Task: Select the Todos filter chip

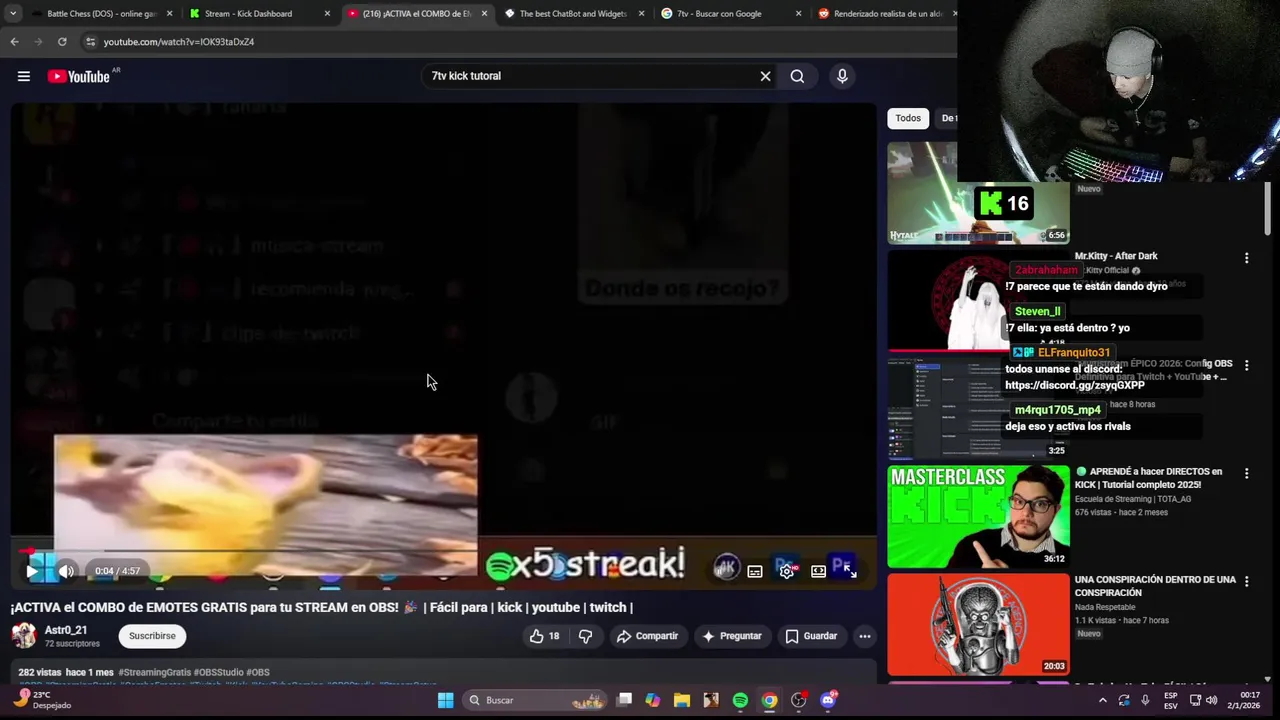Action: (x=908, y=118)
